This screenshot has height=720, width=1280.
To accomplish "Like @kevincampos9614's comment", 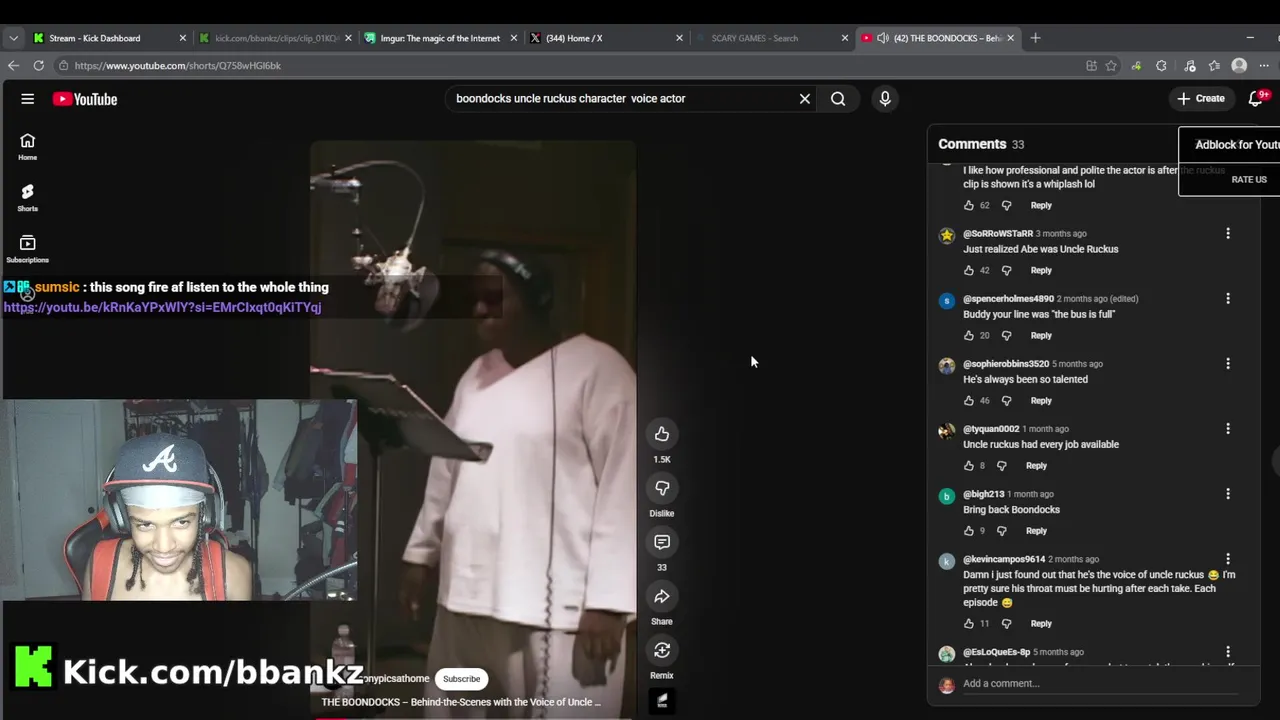I will 968,624.
